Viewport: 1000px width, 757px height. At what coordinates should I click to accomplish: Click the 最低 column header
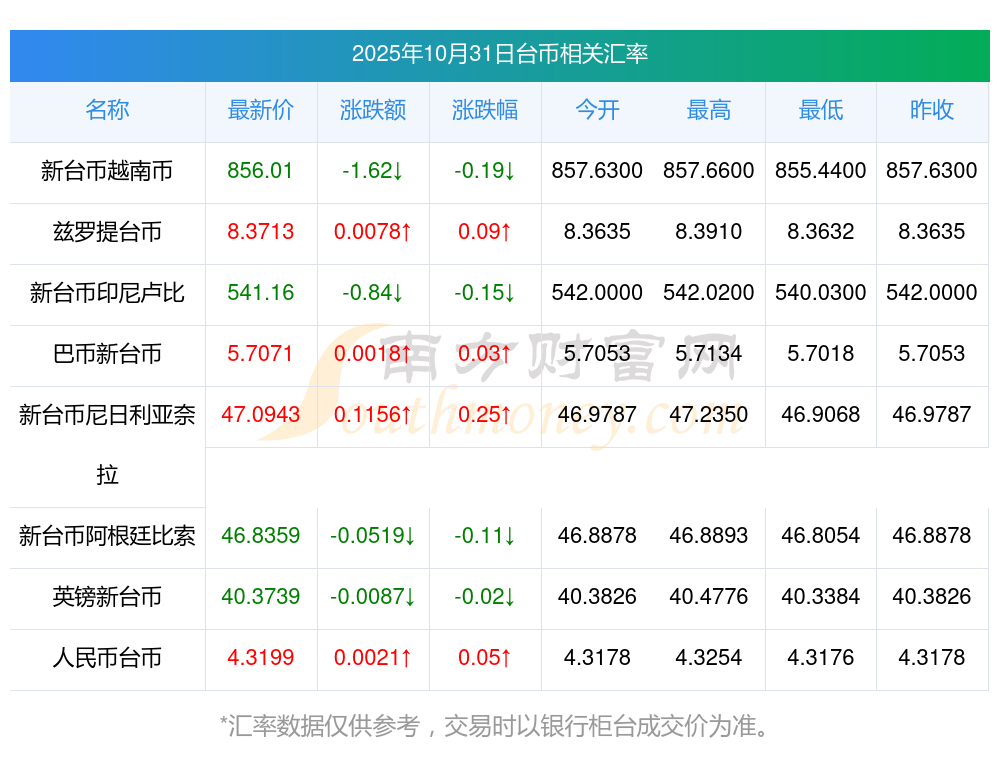[x=820, y=110]
